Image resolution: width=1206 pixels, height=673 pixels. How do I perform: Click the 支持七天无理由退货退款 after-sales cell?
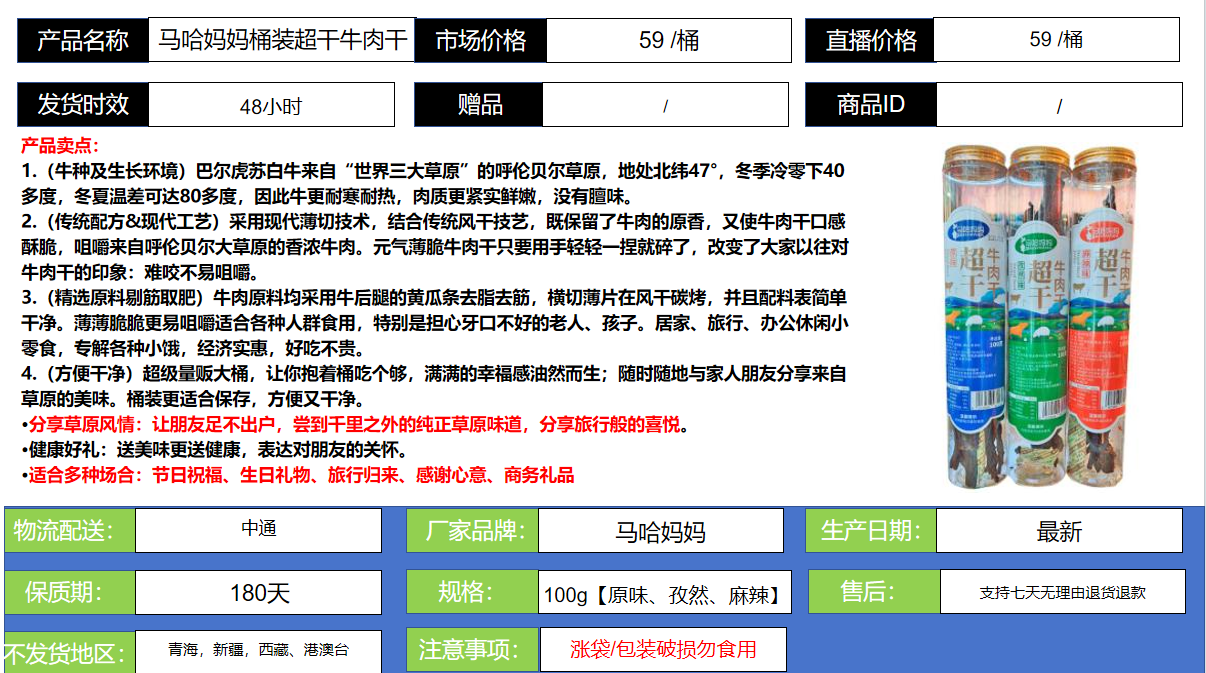tap(1062, 592)
